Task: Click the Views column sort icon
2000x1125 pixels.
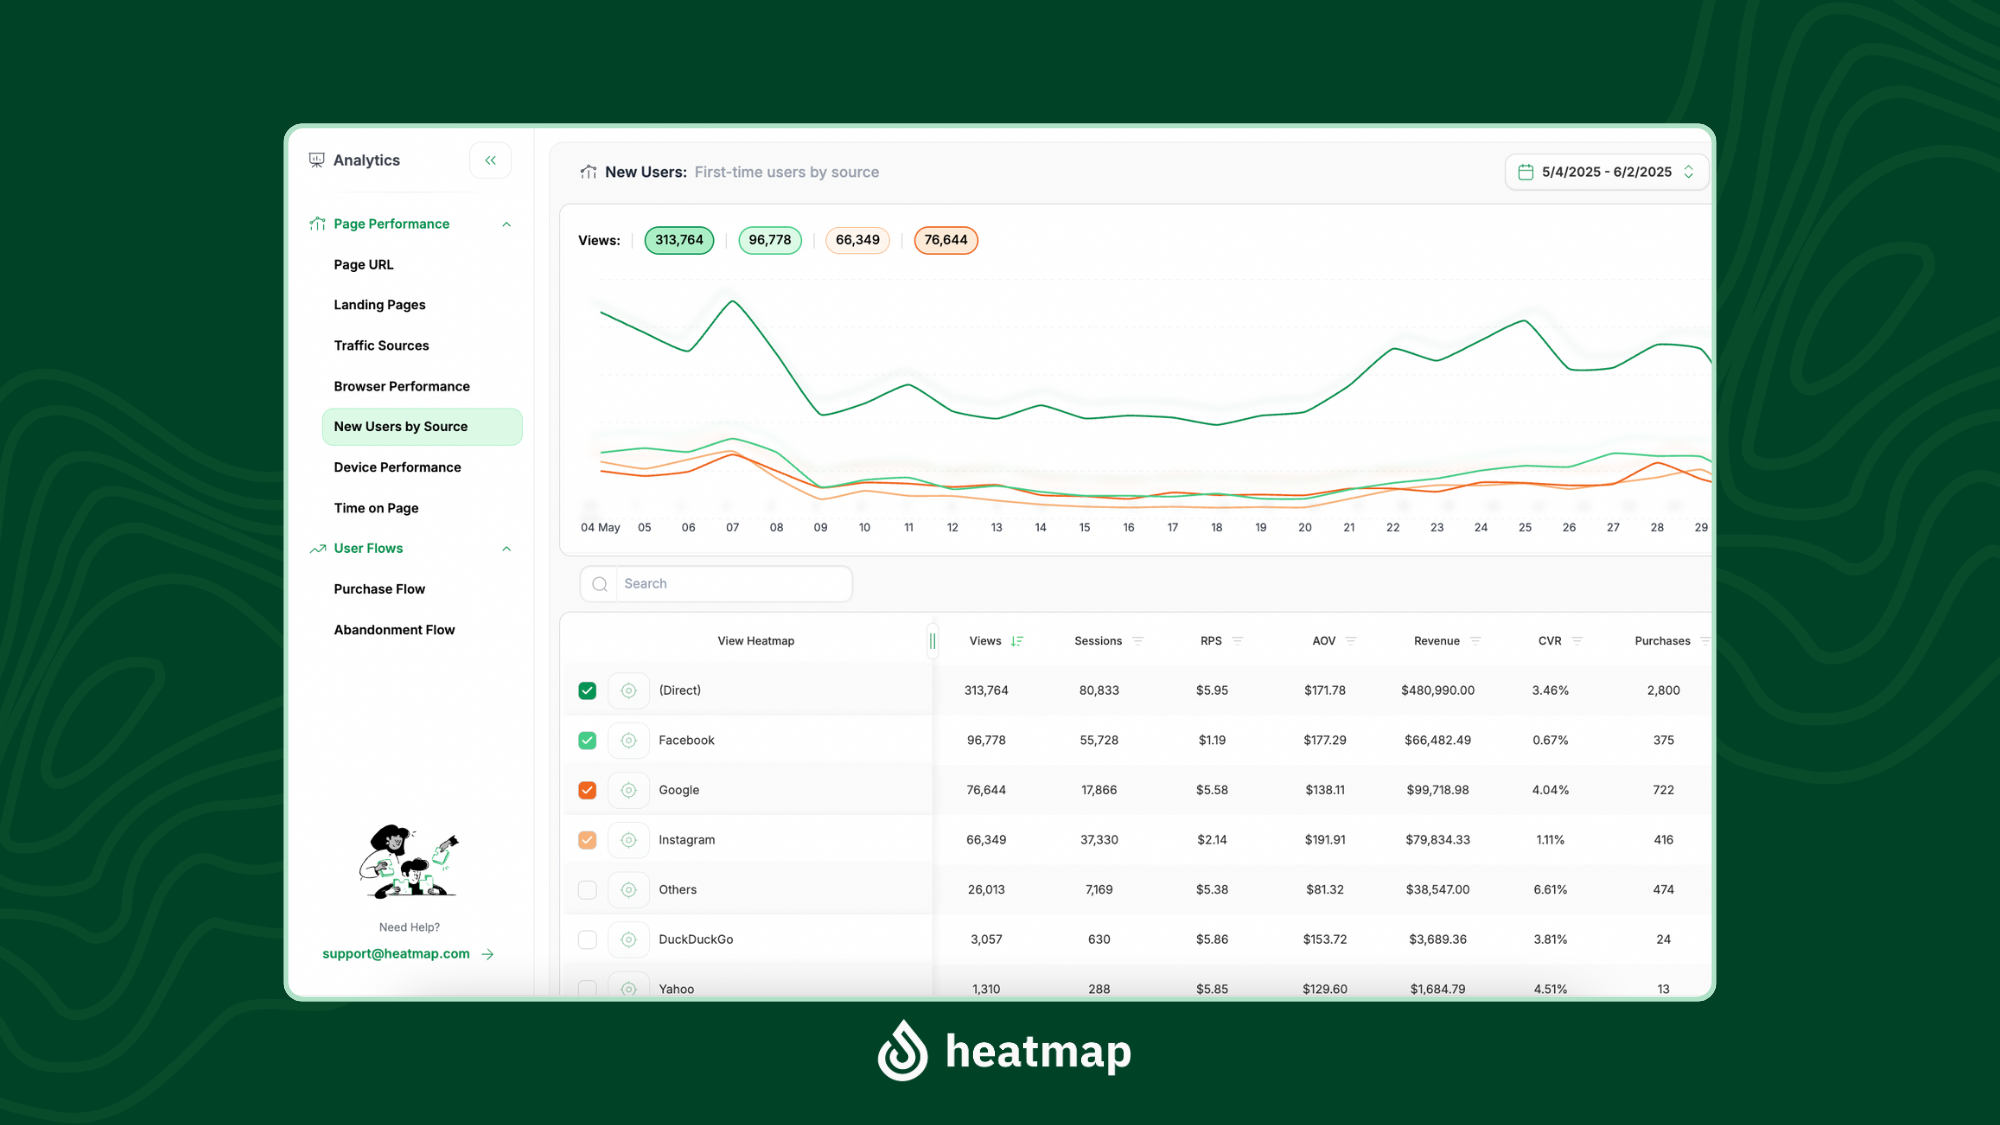Action: pos(1017,641)
